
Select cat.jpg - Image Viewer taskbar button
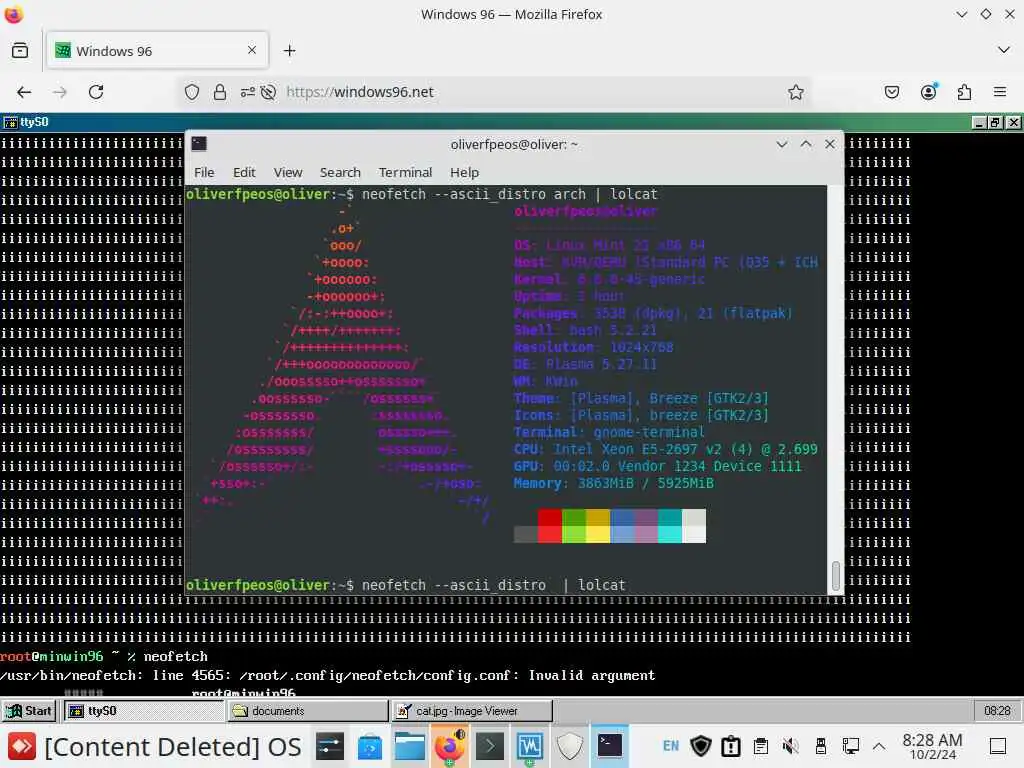click(472, 711)
